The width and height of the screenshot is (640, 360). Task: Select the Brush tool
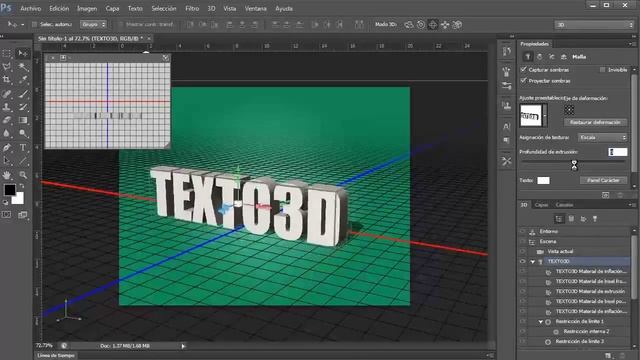[x=22, y=94]
